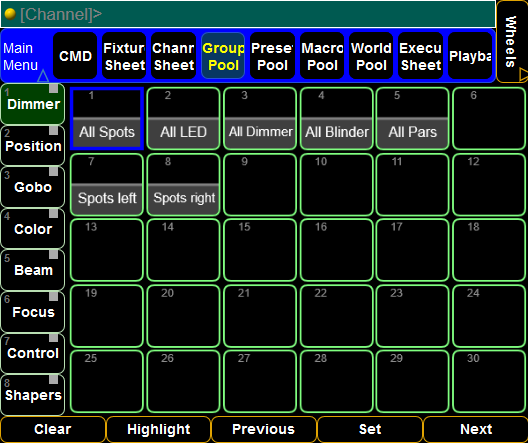Toggle the Color preset type
528x443 pixels.
33,229
